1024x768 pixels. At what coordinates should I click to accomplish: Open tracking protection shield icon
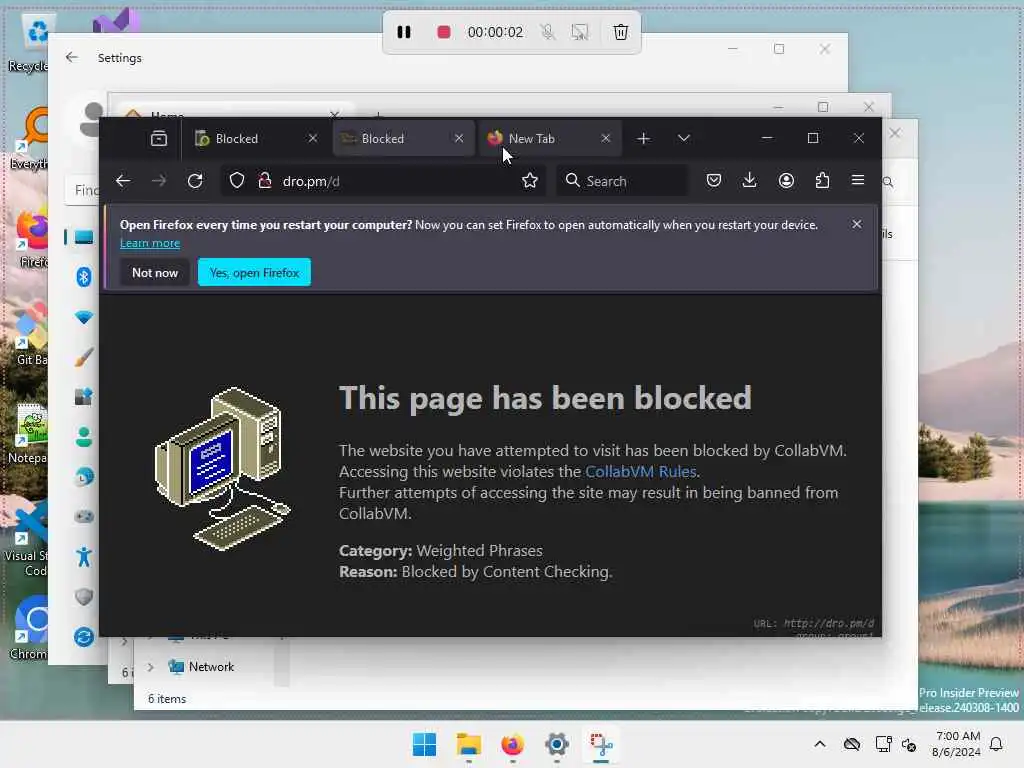[237, 181]
